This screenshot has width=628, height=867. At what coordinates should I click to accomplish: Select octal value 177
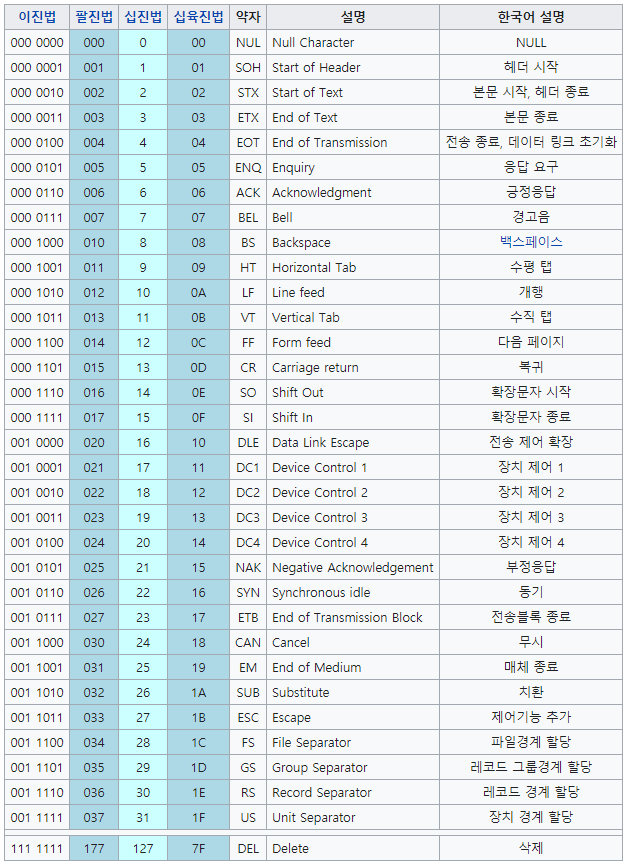tap(94, 849)
